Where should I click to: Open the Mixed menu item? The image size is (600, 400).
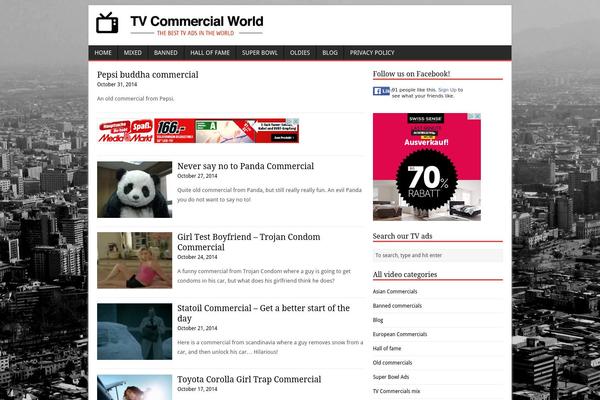133,53
